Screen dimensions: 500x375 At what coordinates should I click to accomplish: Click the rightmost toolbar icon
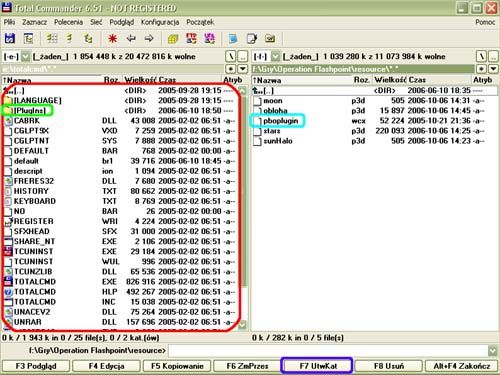tap(270, 39)
